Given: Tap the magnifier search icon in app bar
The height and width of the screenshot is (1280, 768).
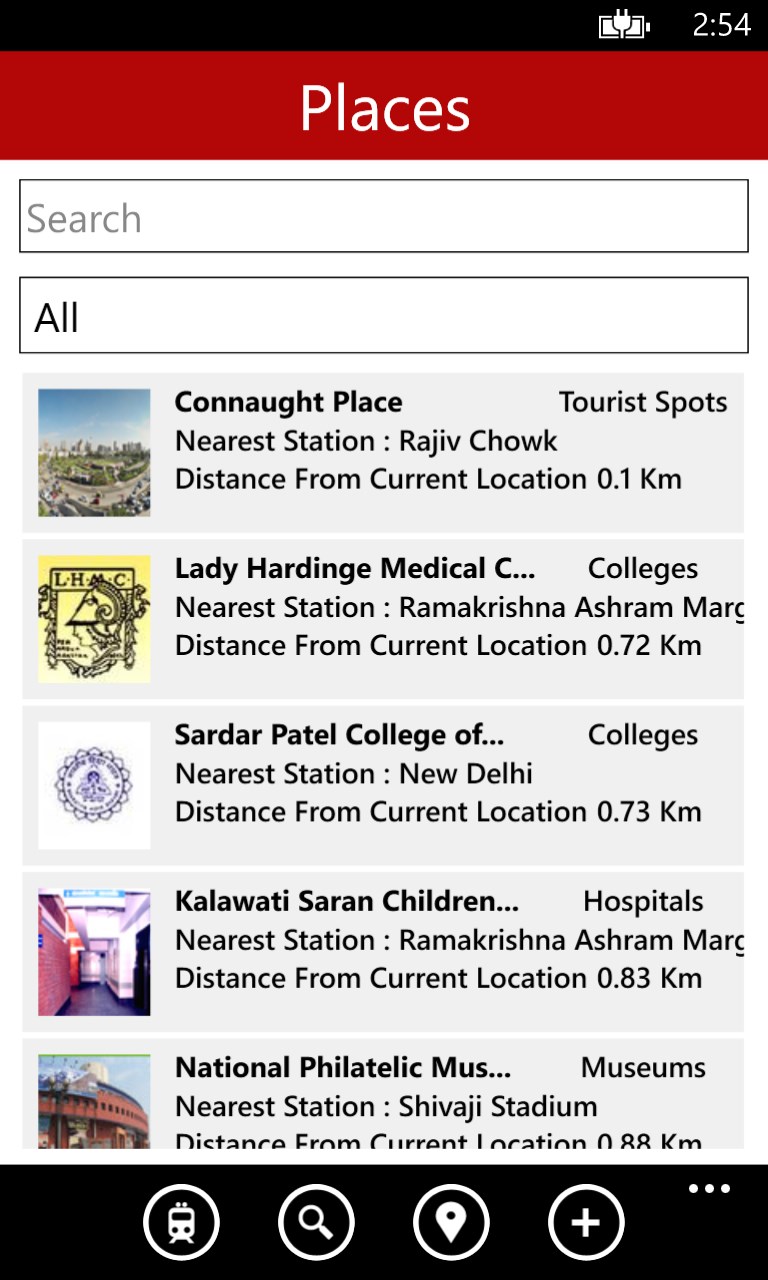Looking at the screenshot, I should [316, 1222].
